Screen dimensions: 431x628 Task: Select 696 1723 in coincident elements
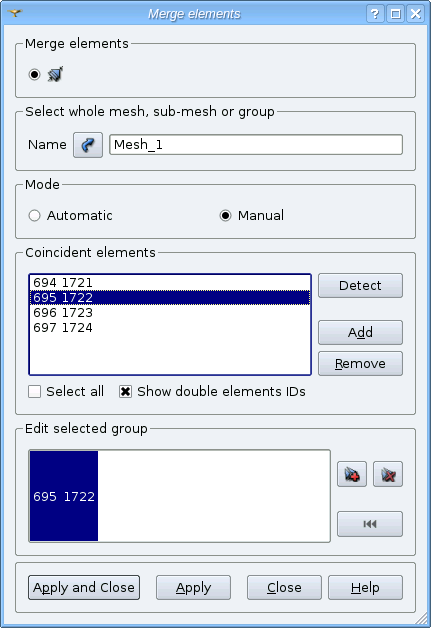click(x=170, y=313)
